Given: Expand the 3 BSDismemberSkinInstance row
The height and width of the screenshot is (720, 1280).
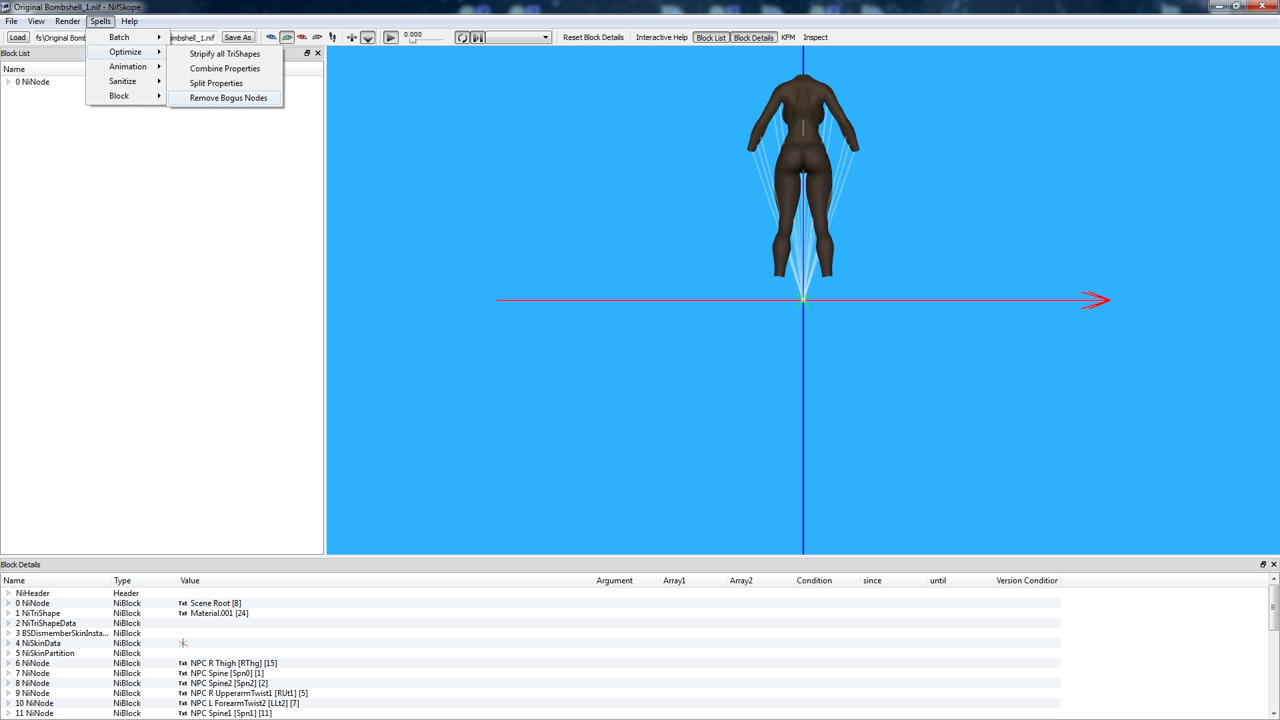Looking at the screenshot, I should (8, 633).
